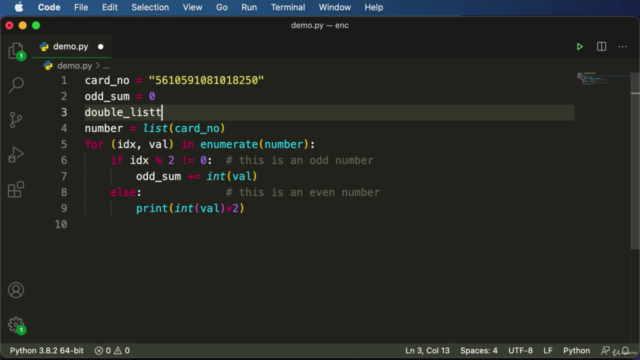Screen dimensions: 640x360
Task: Open the Terminal menu
Action: 288,7
